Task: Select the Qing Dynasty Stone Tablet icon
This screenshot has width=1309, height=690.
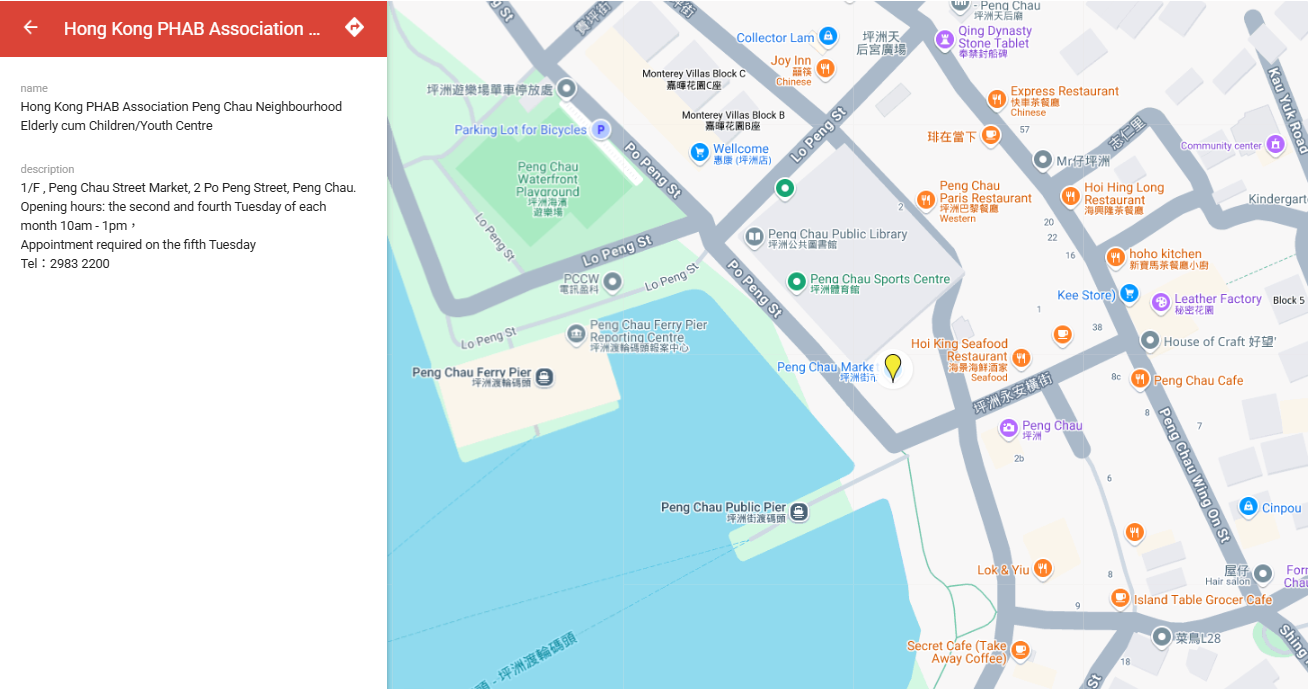Action: coord(944,38)
